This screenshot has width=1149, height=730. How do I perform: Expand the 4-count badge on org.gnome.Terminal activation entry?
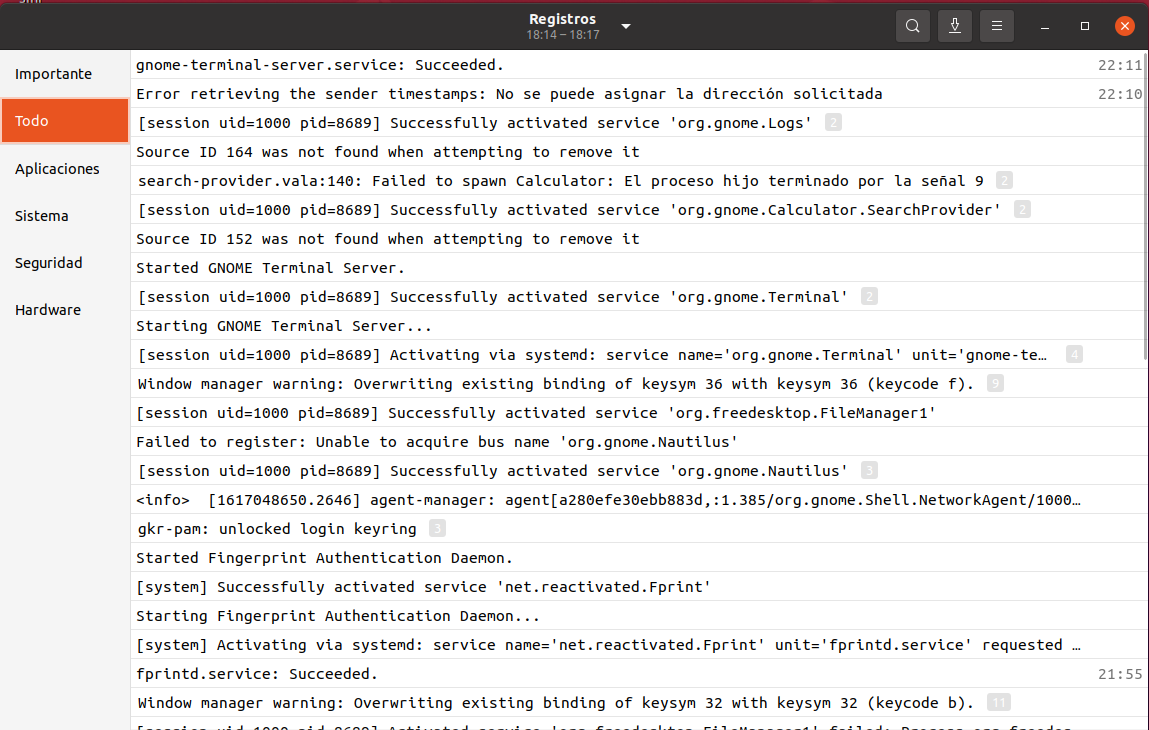coord(1074,354)
